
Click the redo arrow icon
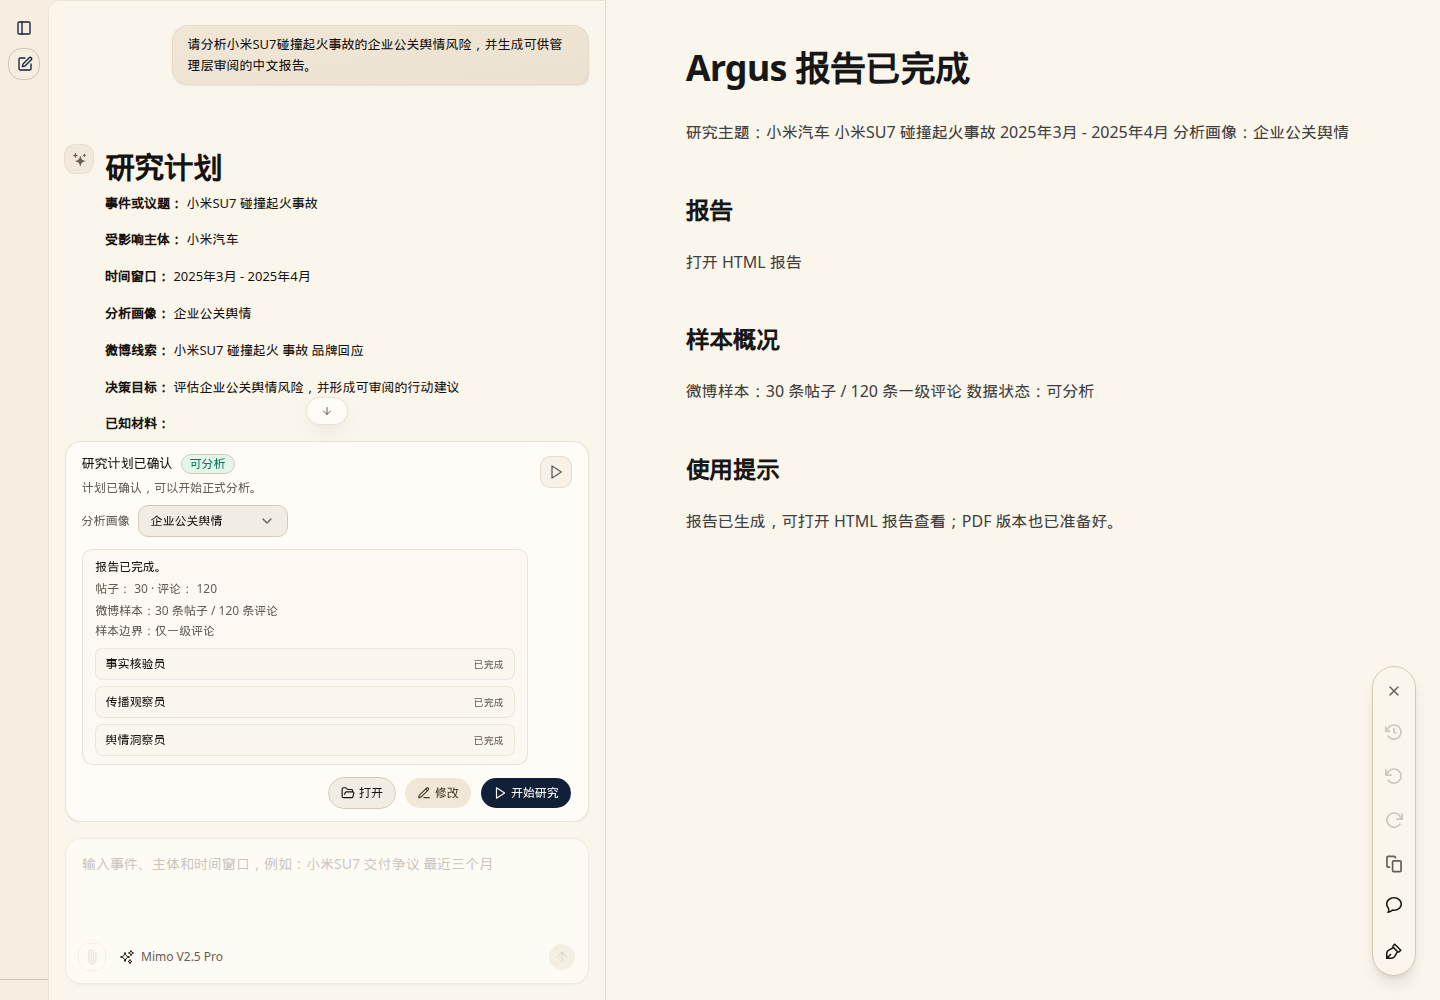(1394, 820)
